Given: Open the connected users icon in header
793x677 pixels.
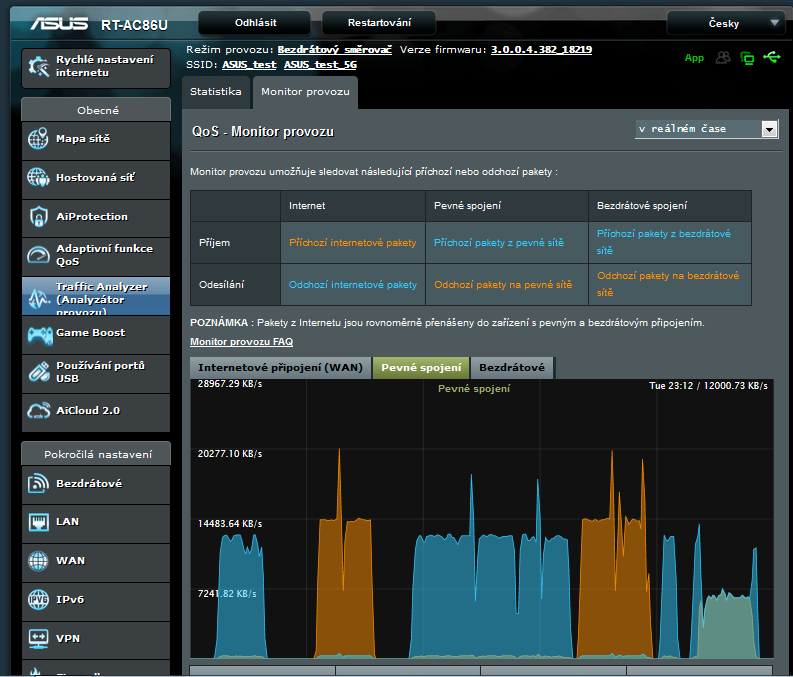Looking at the screenshot, I should click(723, 58).
